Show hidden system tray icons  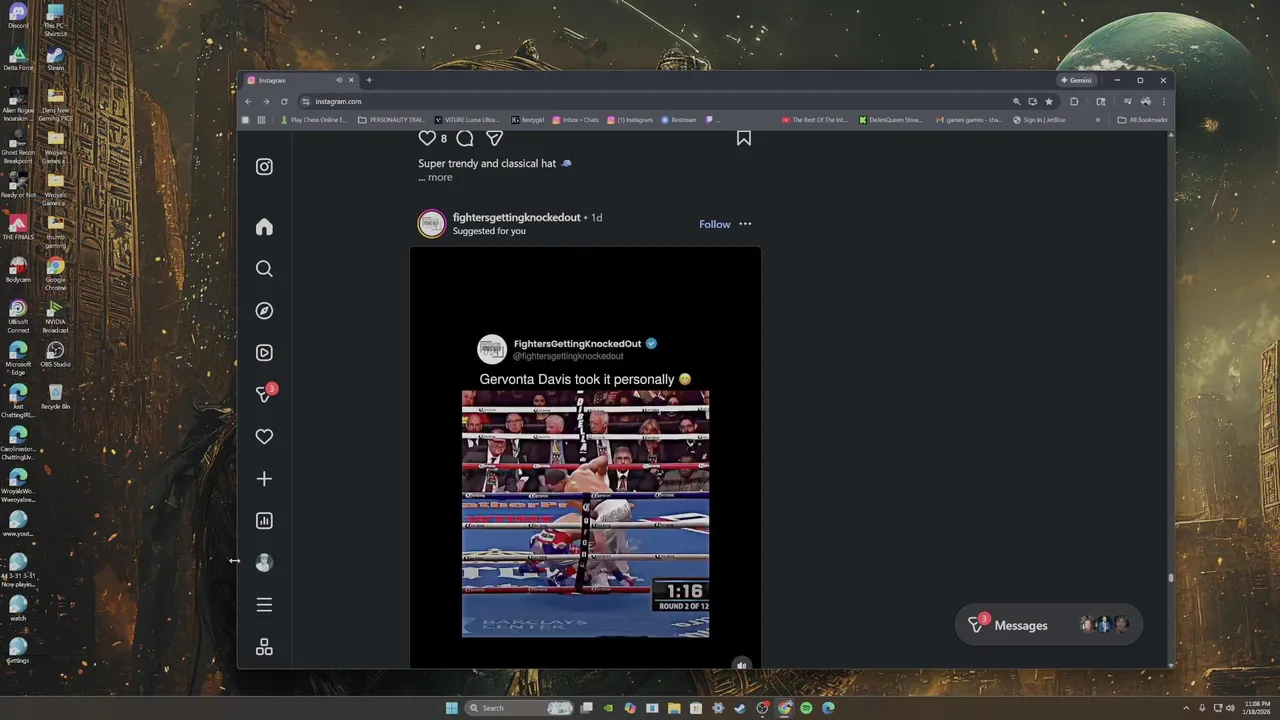(1187, 708)
